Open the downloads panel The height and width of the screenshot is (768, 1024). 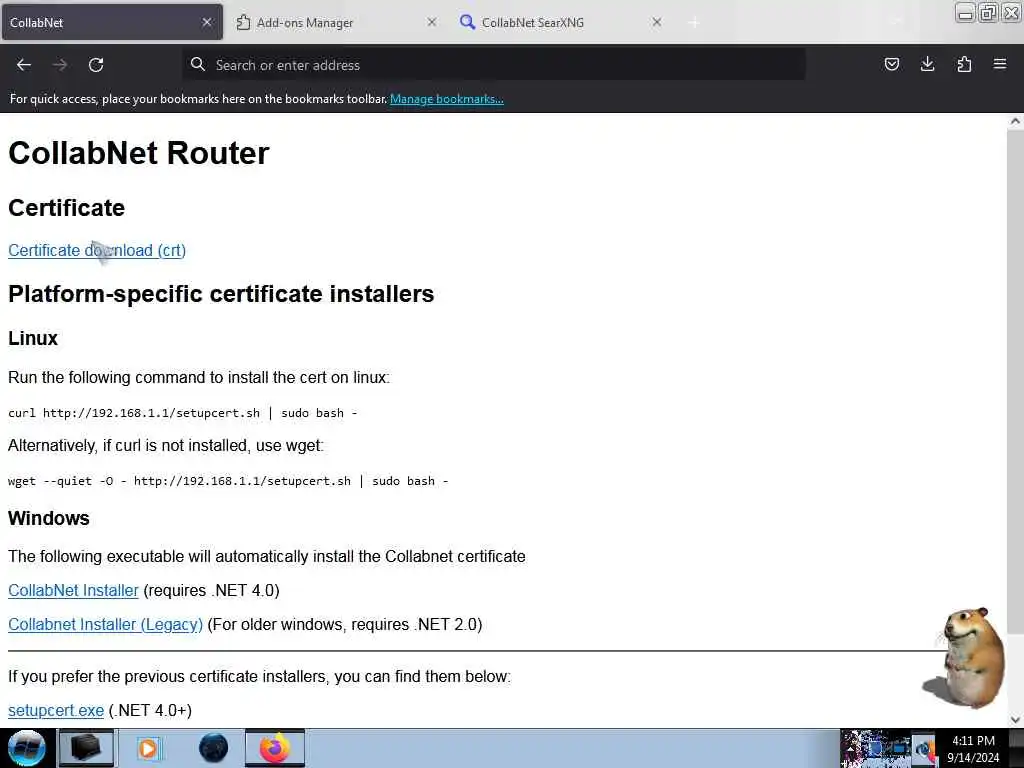(927, 64)
